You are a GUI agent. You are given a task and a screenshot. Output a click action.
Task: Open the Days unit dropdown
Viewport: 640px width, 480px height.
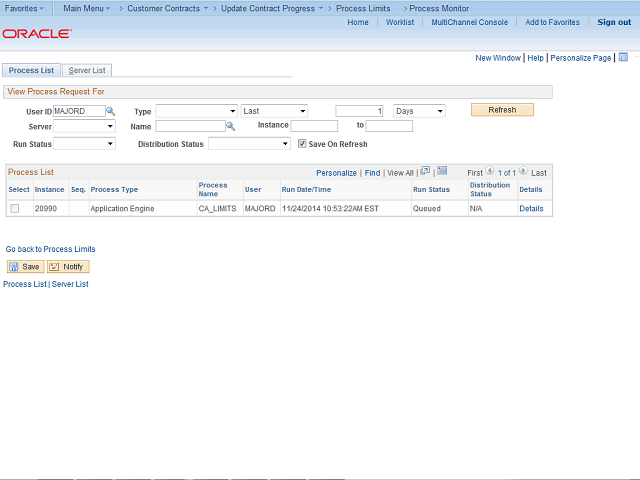(419, 111)
